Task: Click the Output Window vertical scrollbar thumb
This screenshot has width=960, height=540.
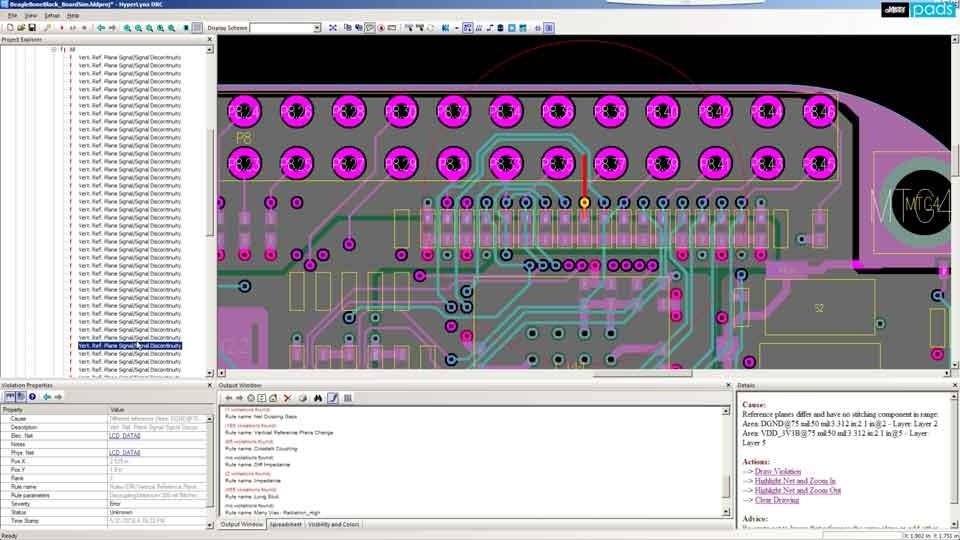Action: pos(726,487)
